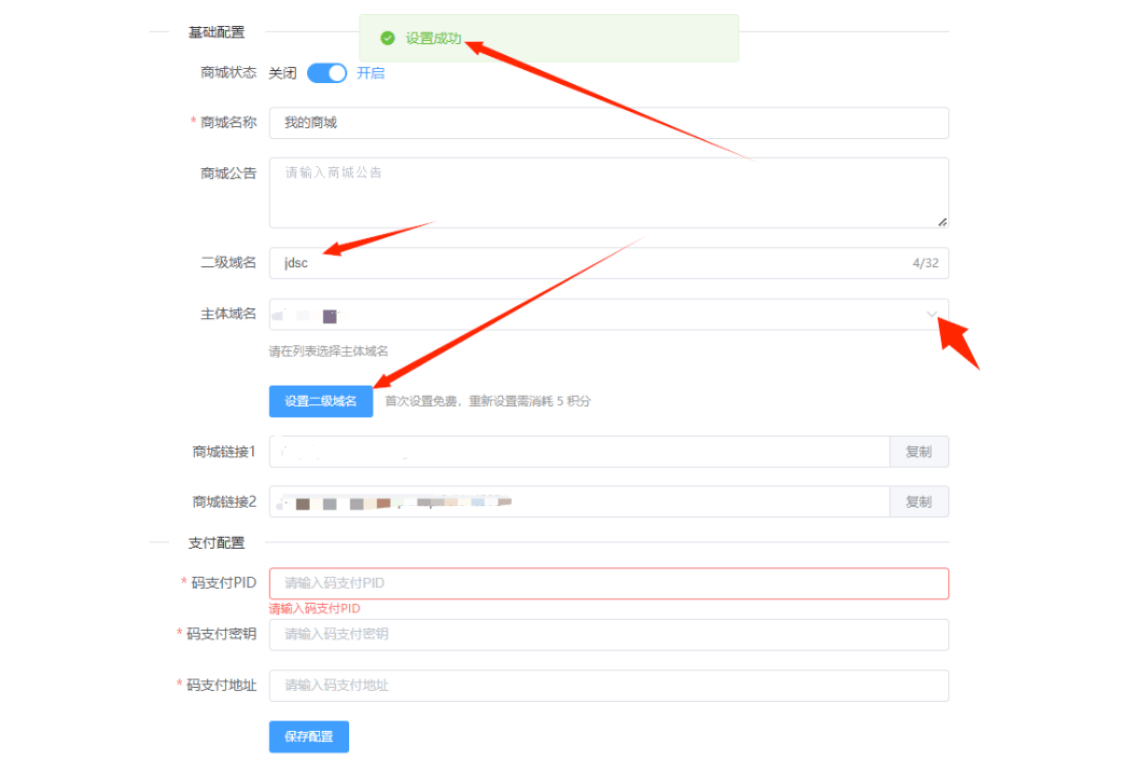Click into the 商城公告 textarea

click(x=608, y=193)
